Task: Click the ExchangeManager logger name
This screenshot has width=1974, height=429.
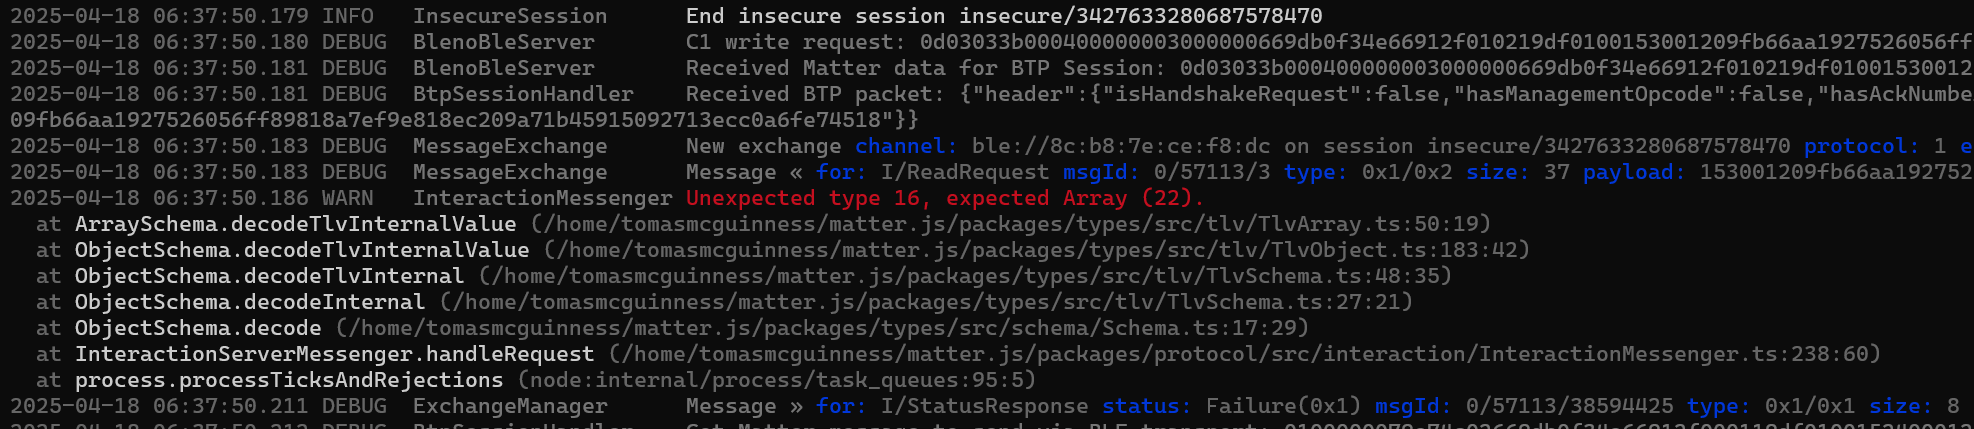Action: (x=509, y=406)
